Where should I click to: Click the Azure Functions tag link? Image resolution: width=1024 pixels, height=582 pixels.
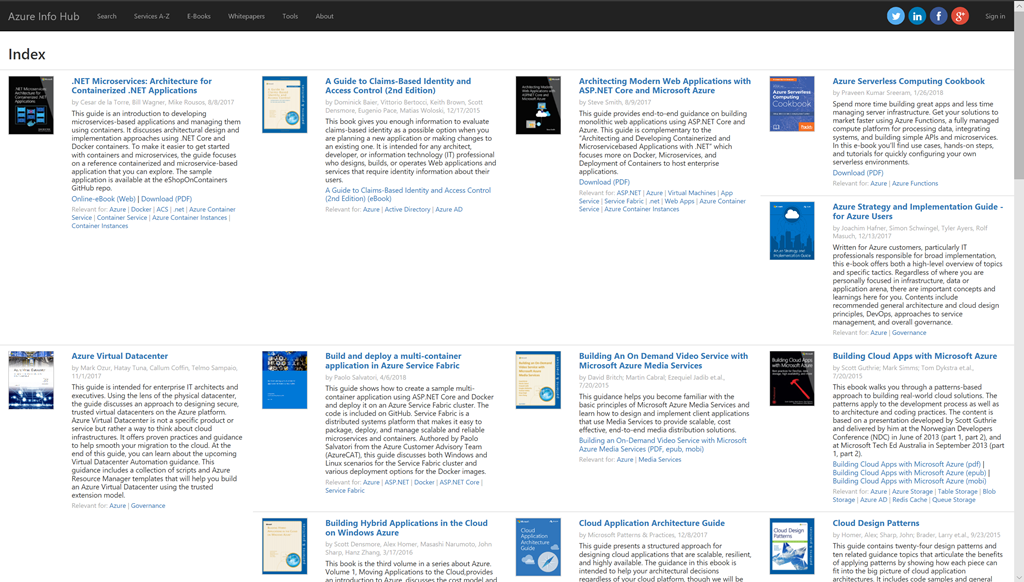coord(915,184)
